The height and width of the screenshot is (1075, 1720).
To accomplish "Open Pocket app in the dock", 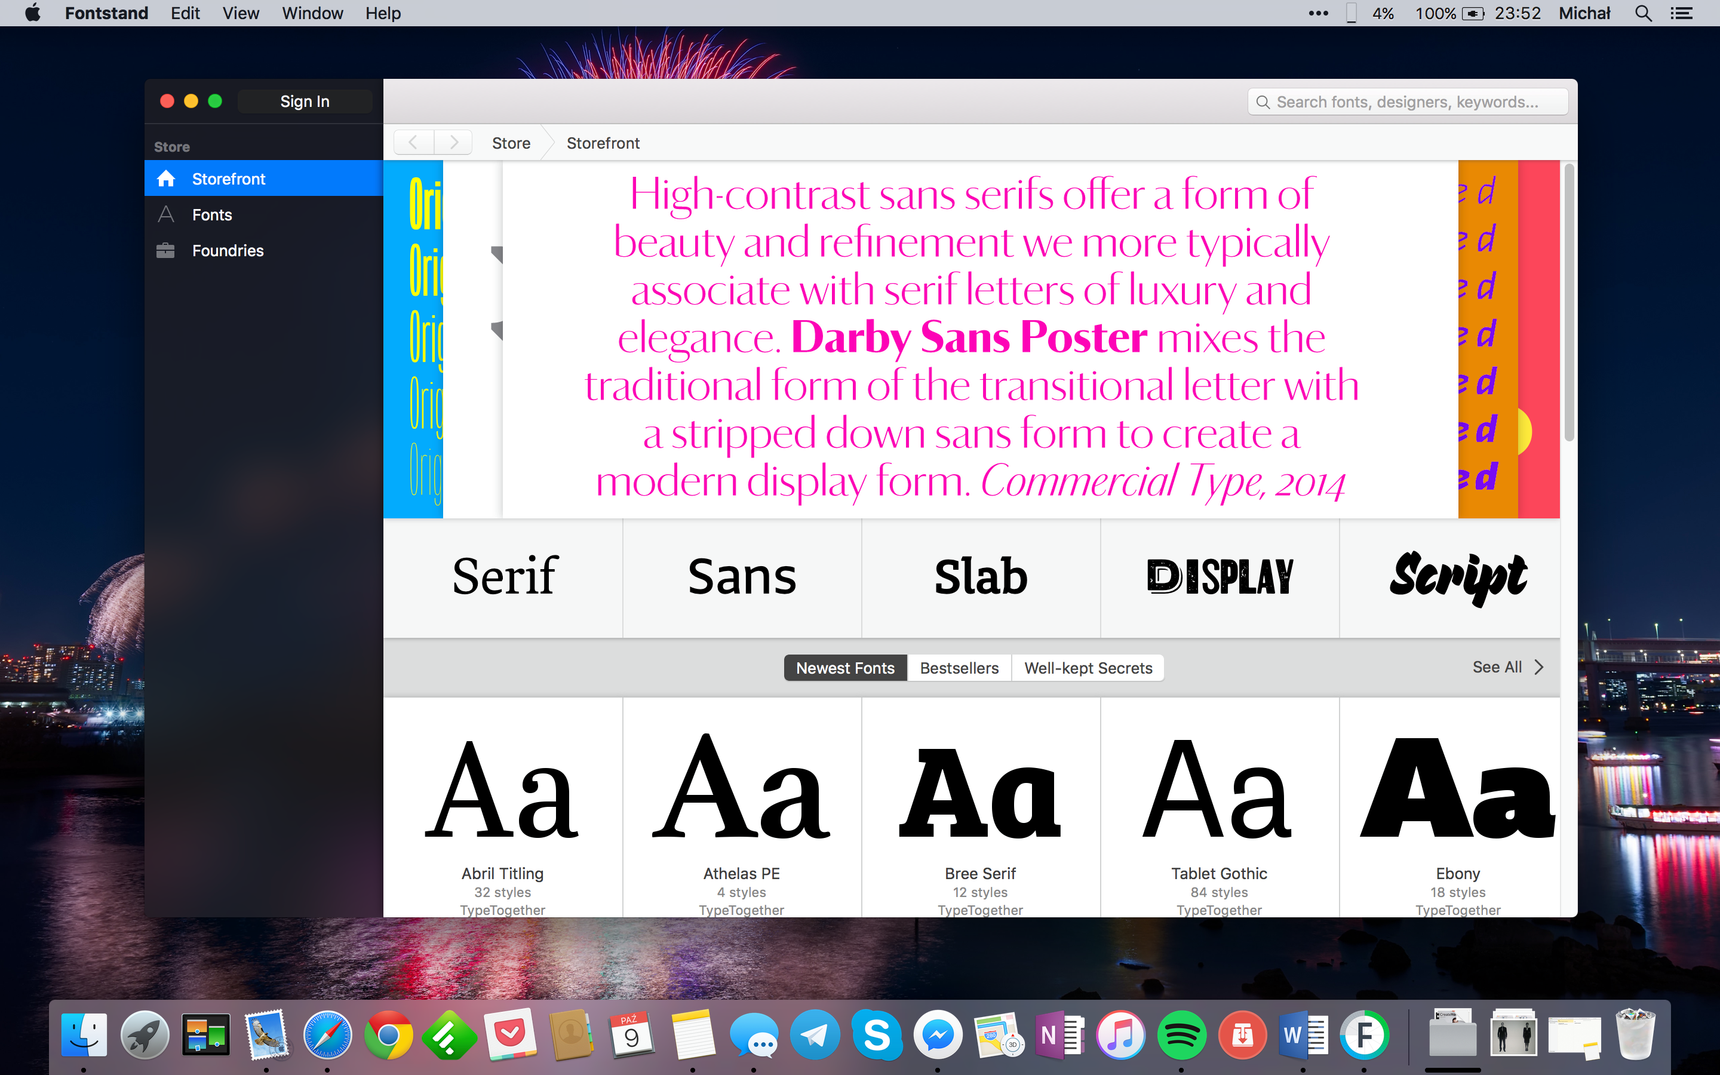I will [x=511, y=1035].
